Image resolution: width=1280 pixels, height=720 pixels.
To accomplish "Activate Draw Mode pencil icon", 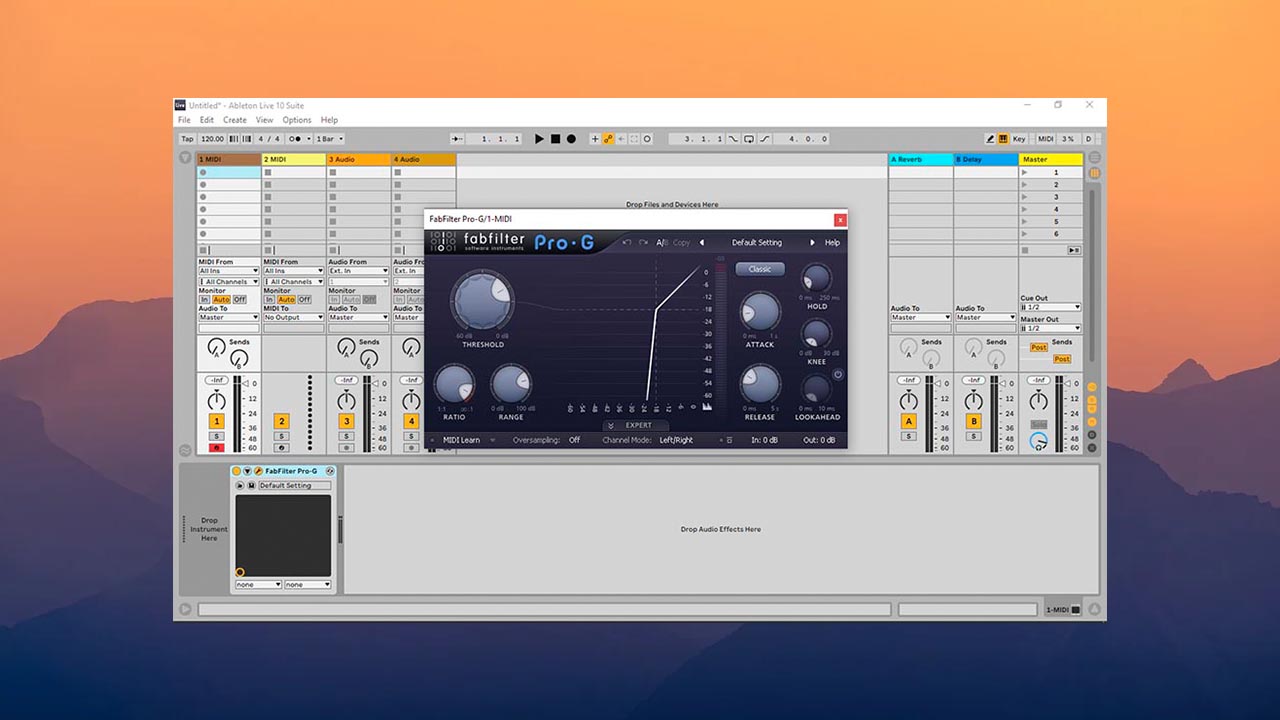I will pyautogui.click(x=990, y=139).
